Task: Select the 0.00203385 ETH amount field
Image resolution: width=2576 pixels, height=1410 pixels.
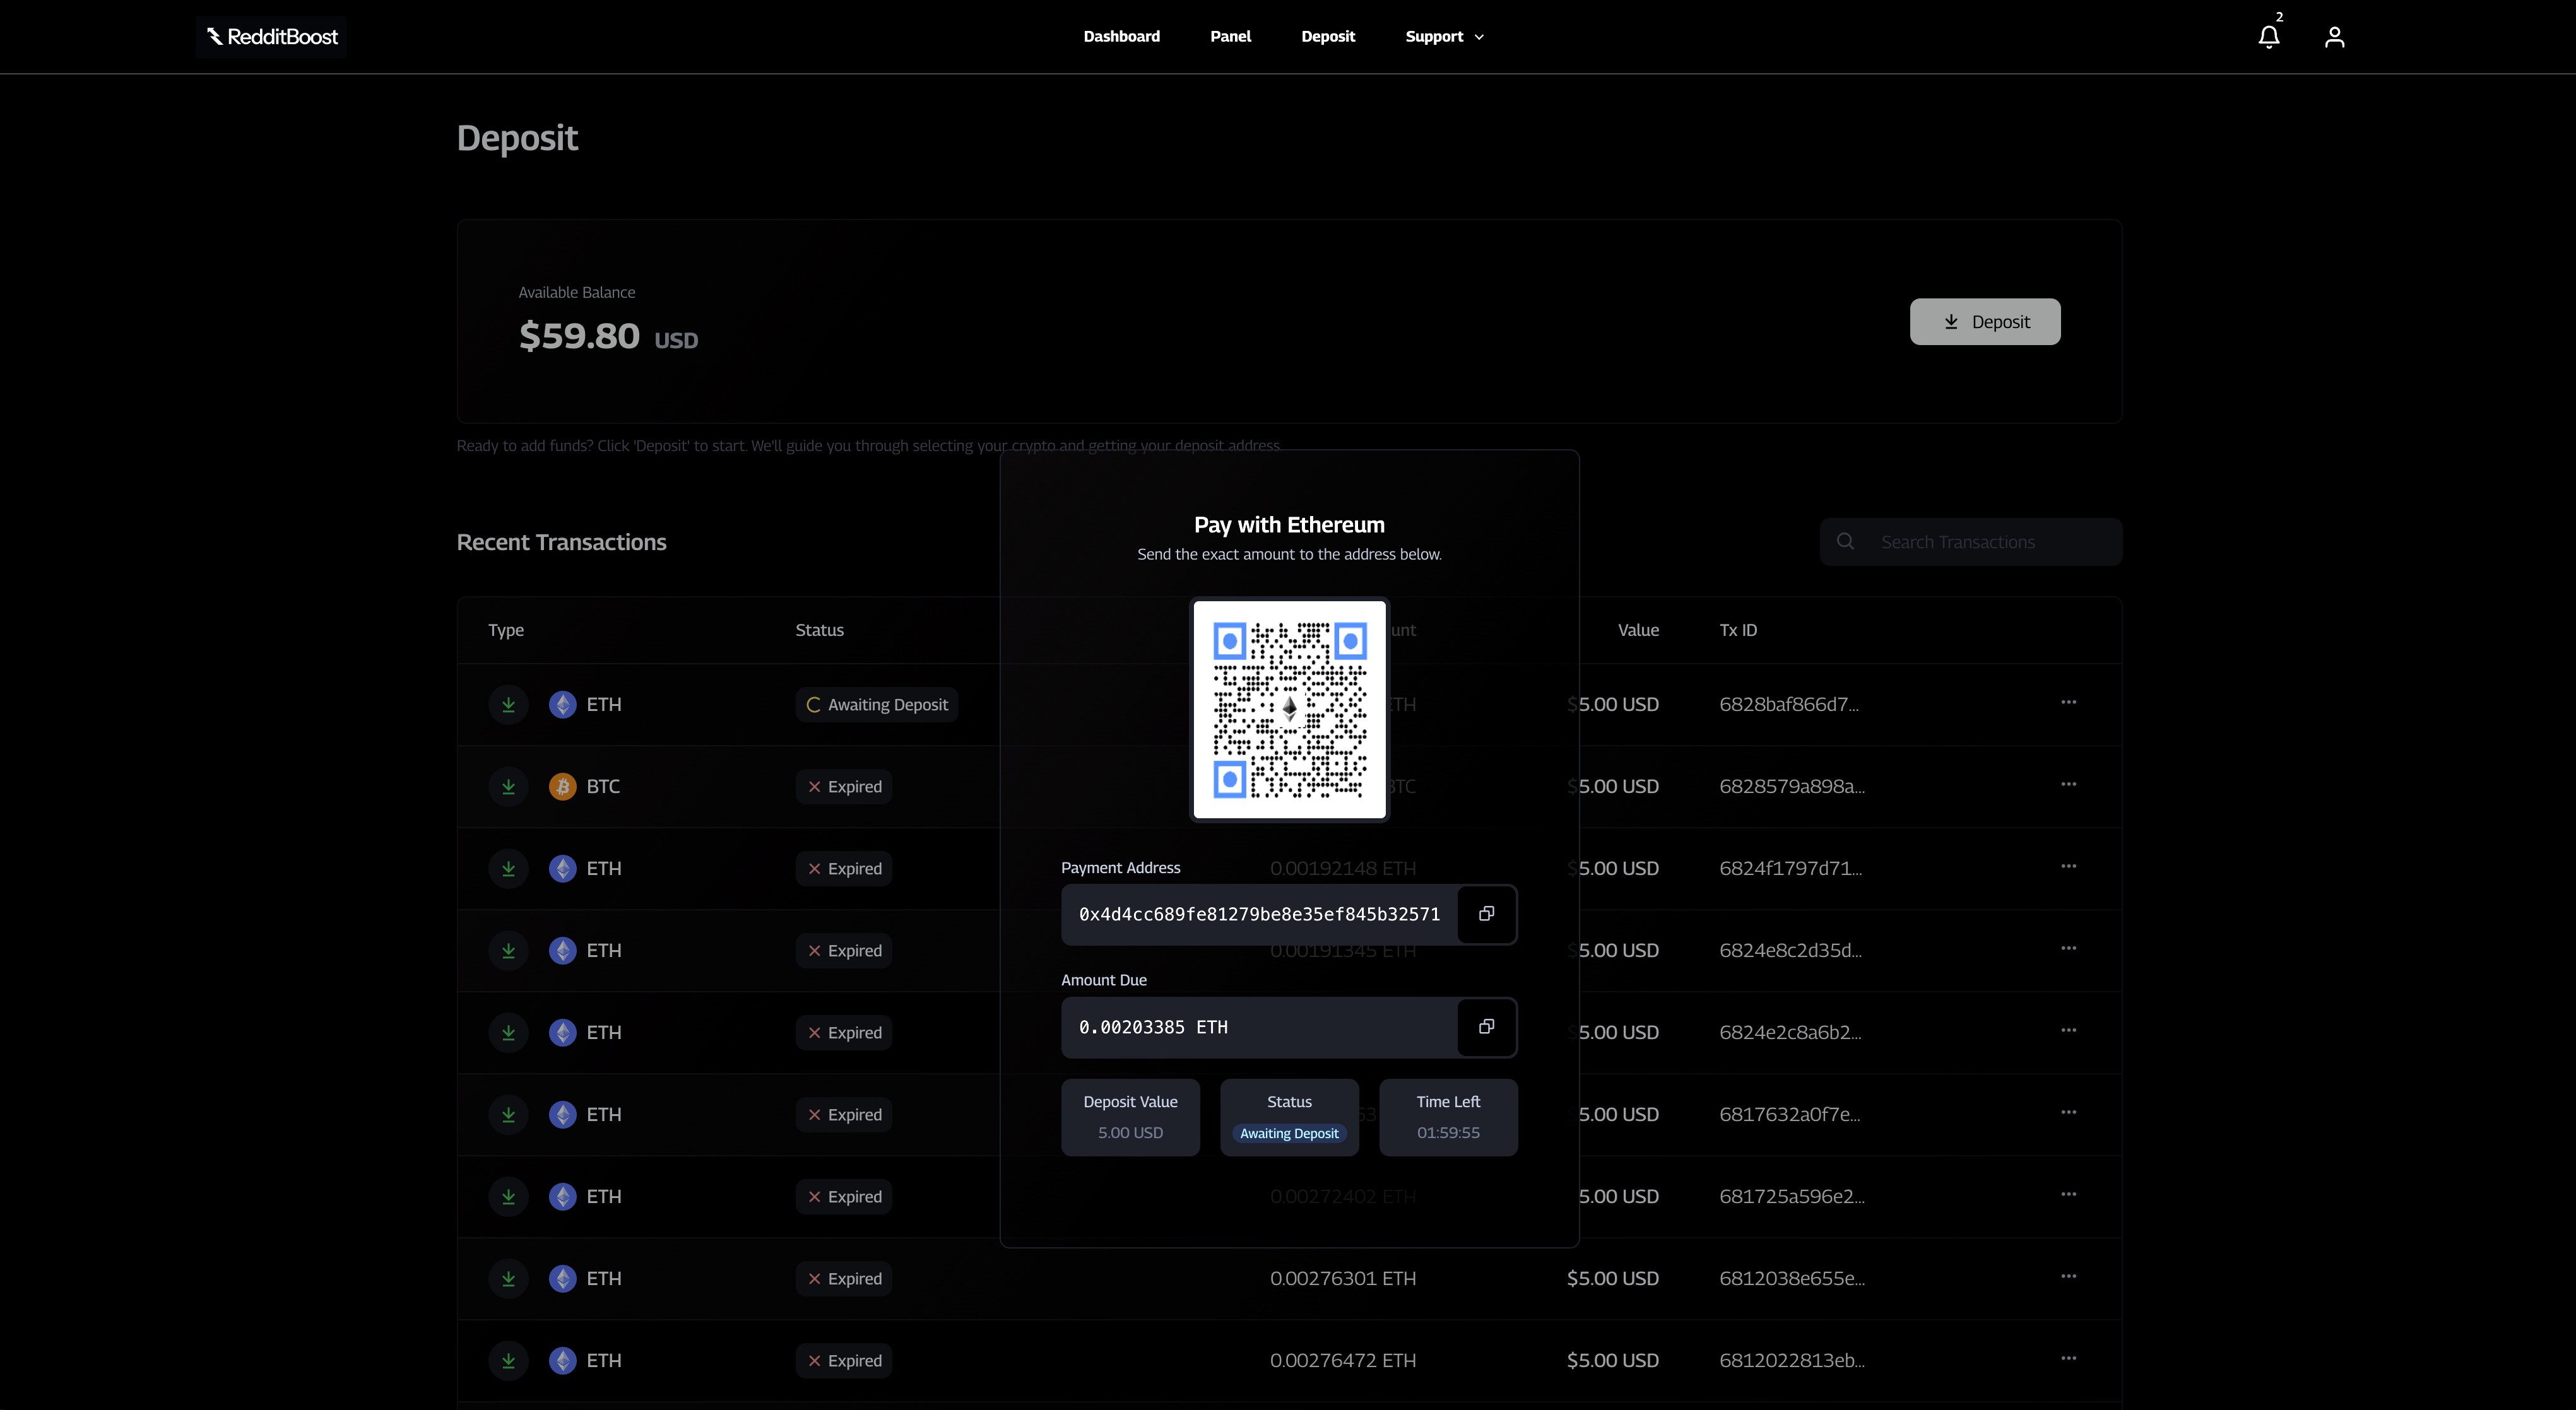Action: click(x=1259, y=1027)
